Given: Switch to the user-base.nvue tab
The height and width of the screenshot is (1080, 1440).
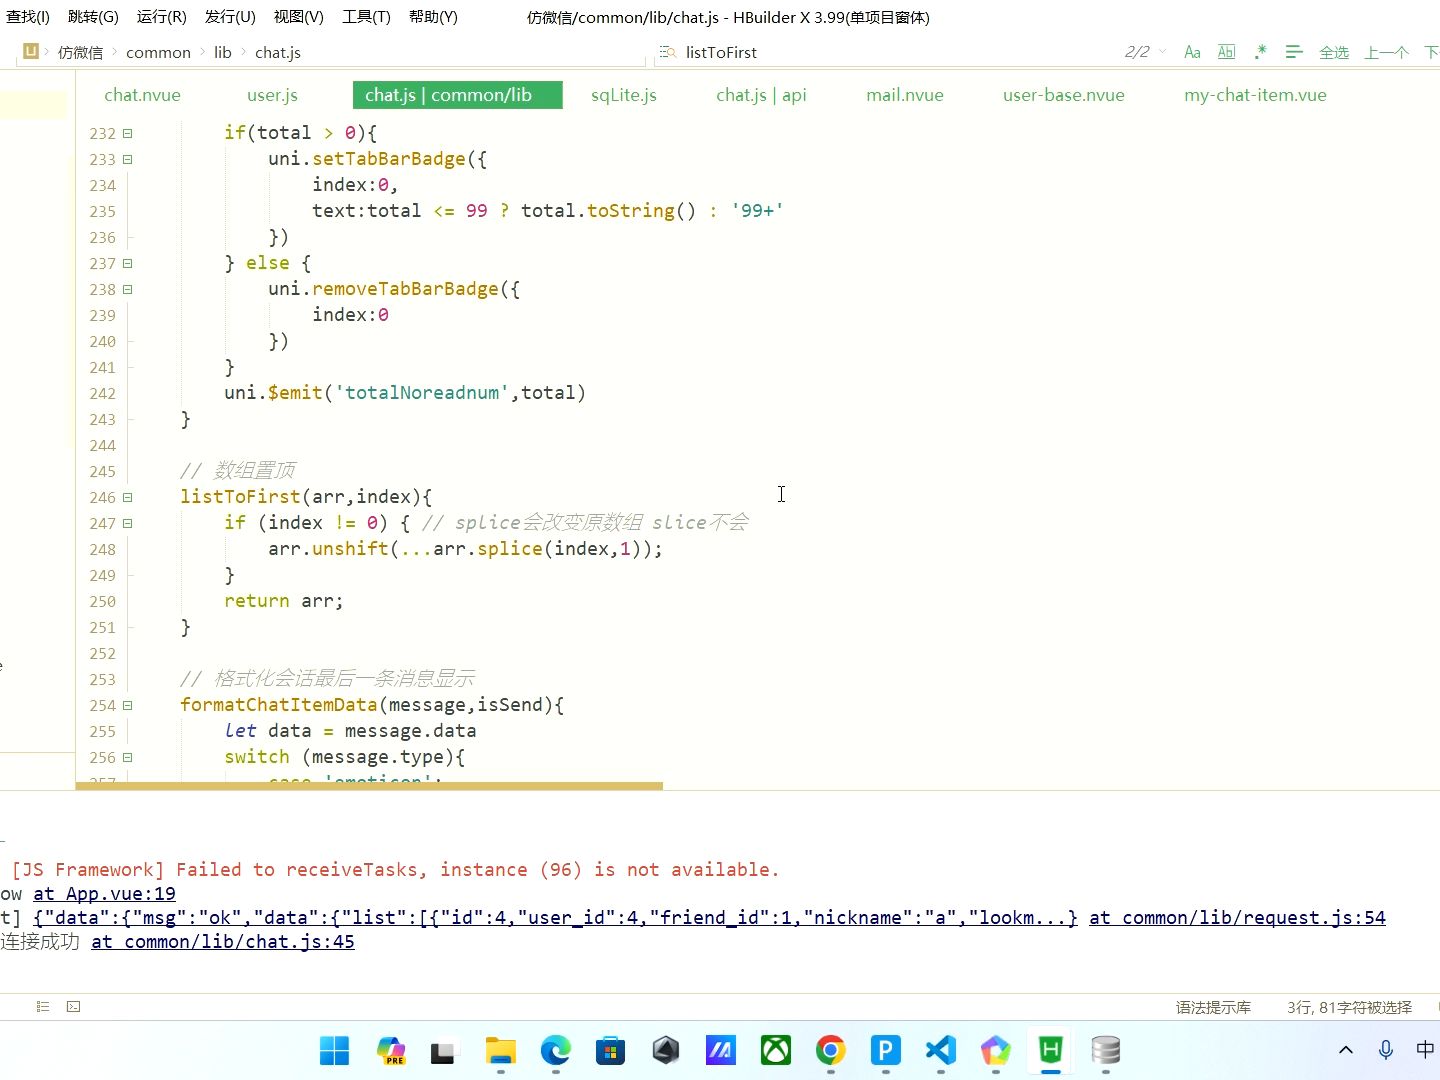Looking at the screenshot, I should click(1063, 95).
